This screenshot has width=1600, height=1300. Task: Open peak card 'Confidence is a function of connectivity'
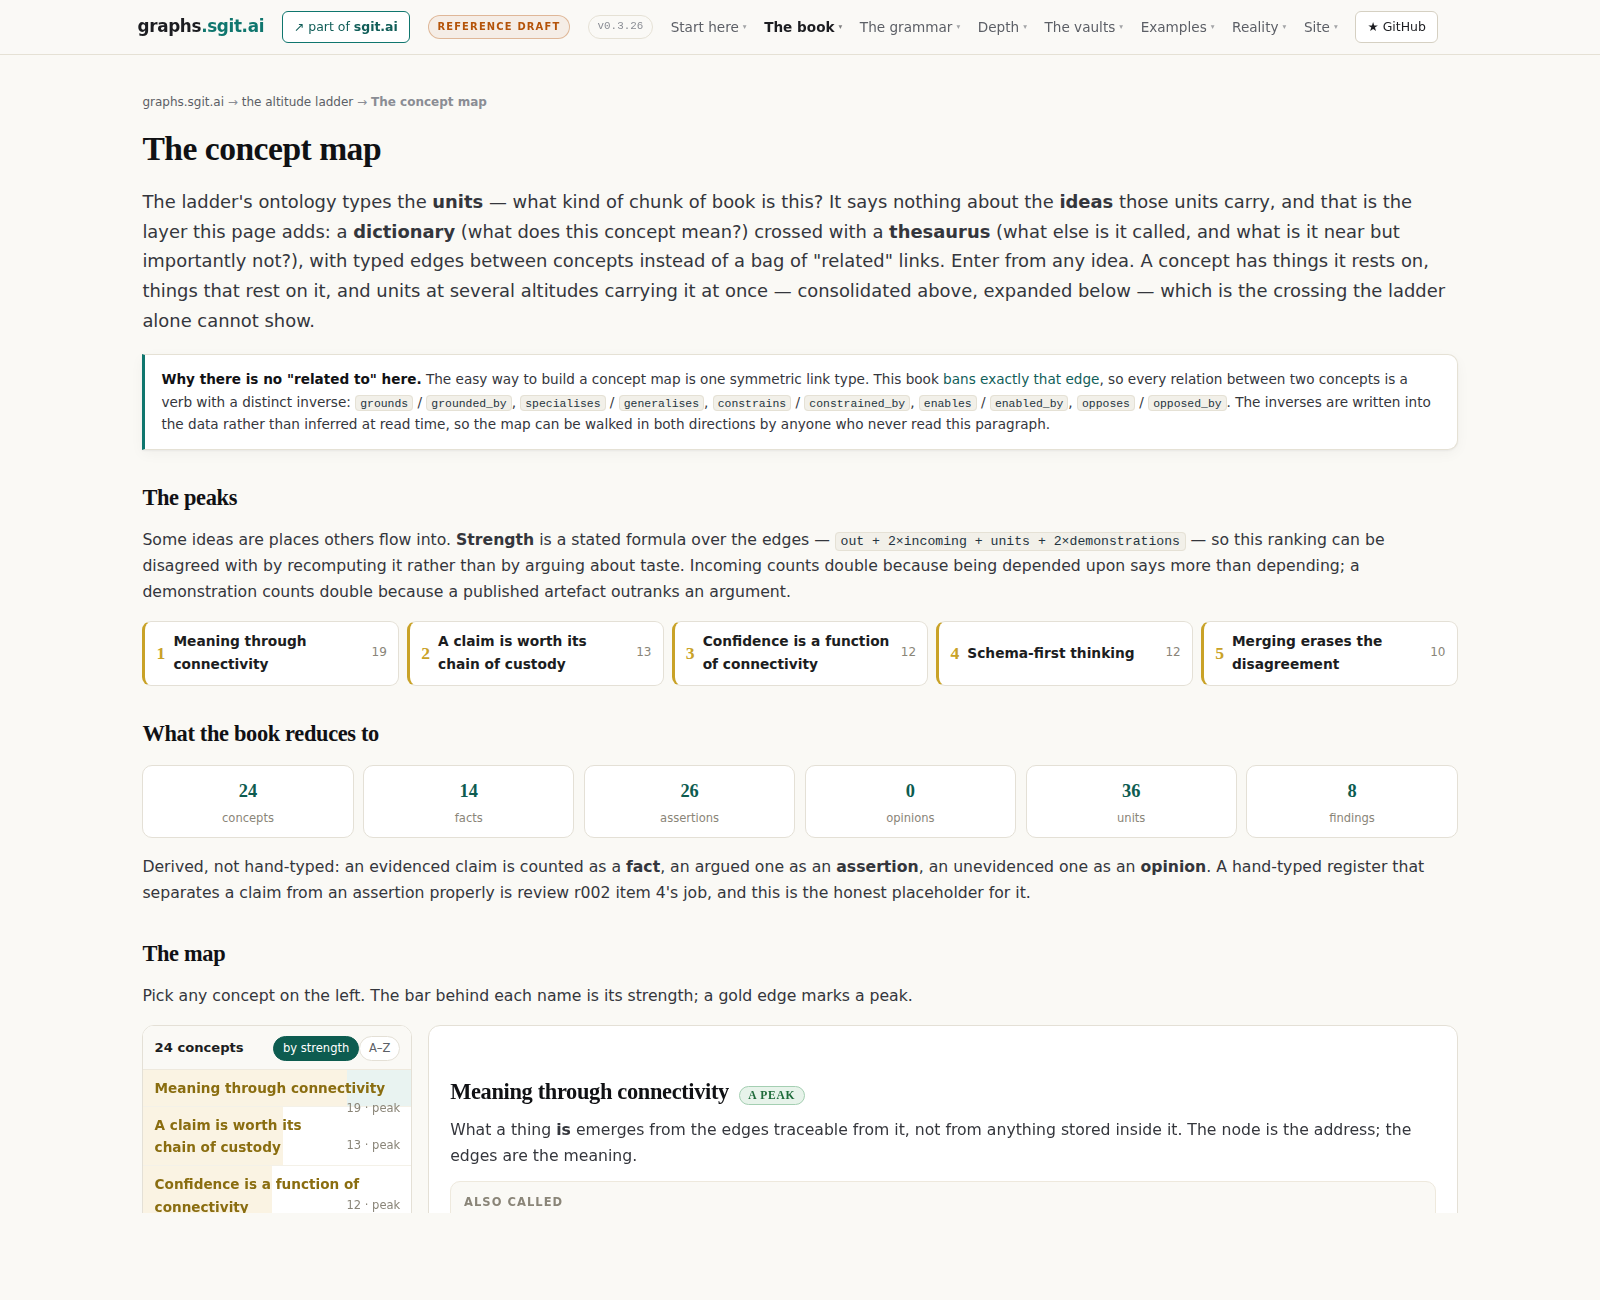[800, 653]
